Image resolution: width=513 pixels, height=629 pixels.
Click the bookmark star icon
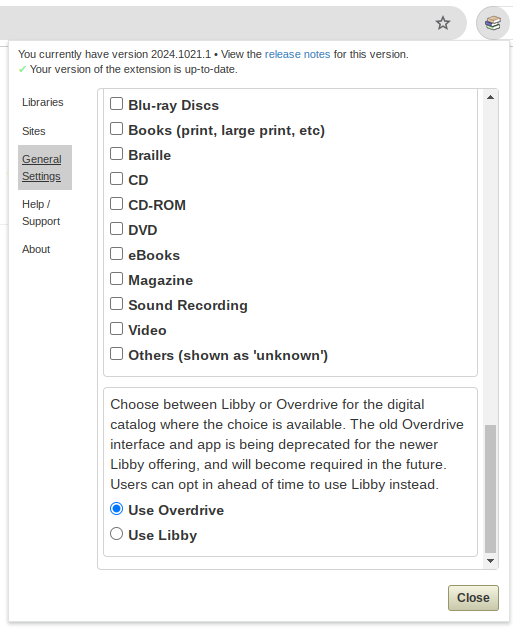pos(443,23)
